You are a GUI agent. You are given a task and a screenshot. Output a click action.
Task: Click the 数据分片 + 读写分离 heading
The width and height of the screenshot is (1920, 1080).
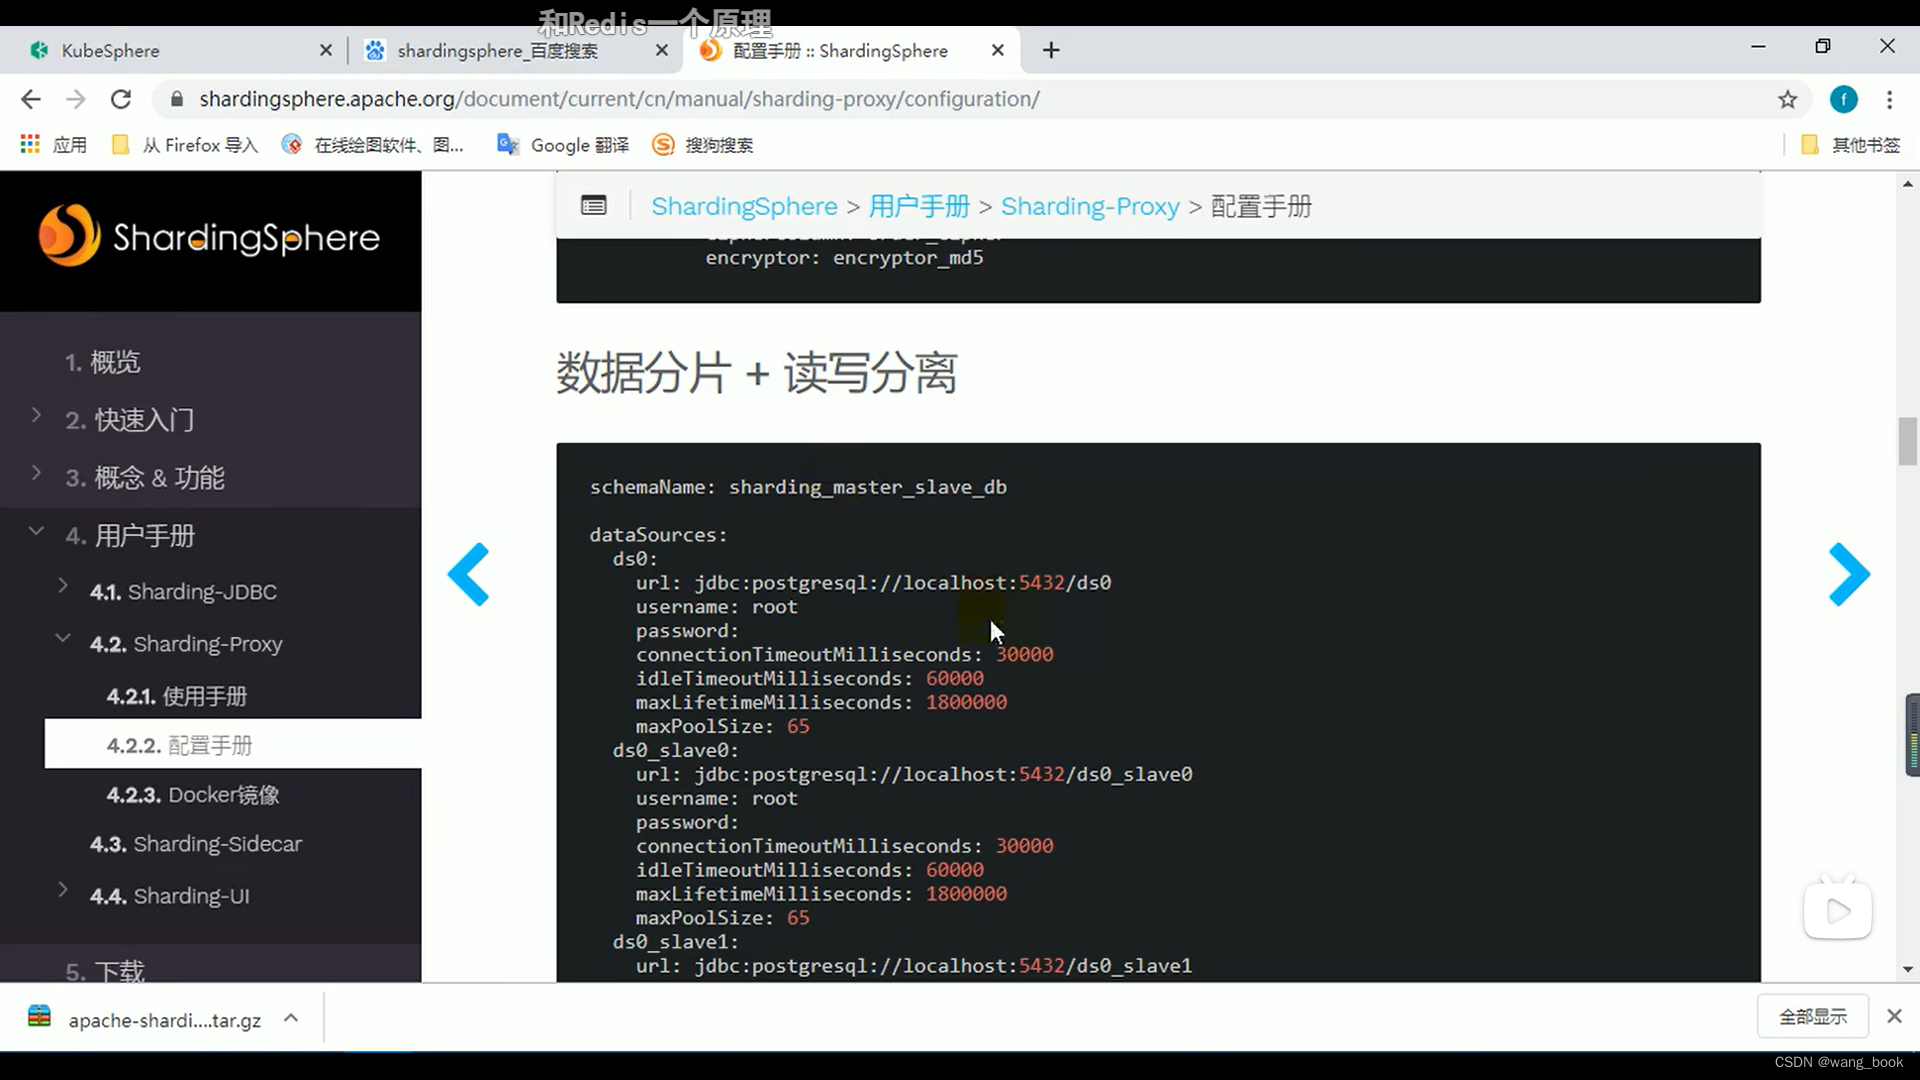tap(756, 373)
